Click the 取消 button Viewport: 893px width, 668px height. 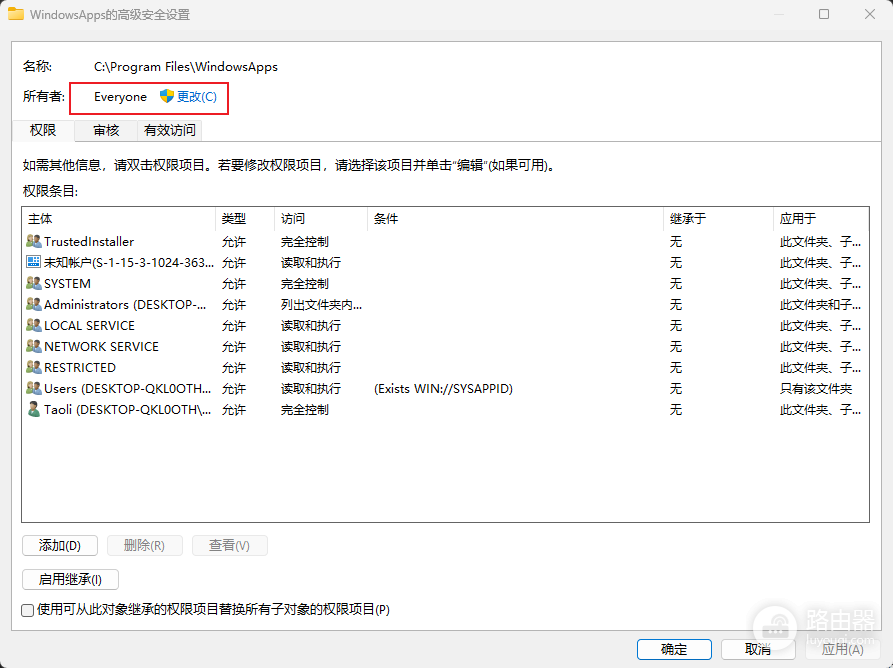click(x=758, y=649)
